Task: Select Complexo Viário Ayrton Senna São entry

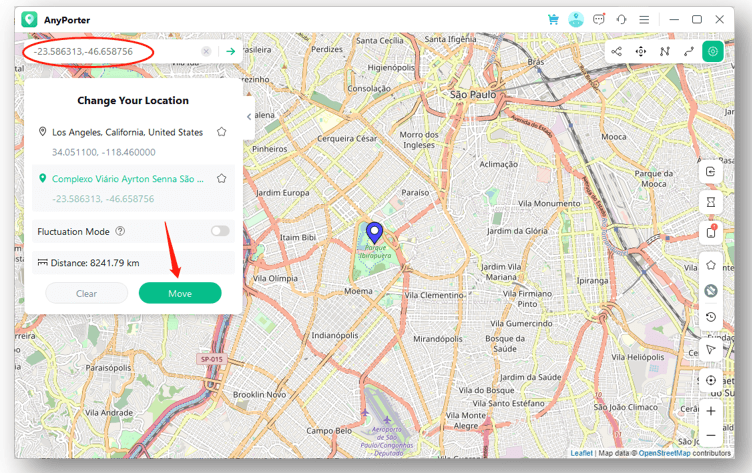Action: [128, 179]
